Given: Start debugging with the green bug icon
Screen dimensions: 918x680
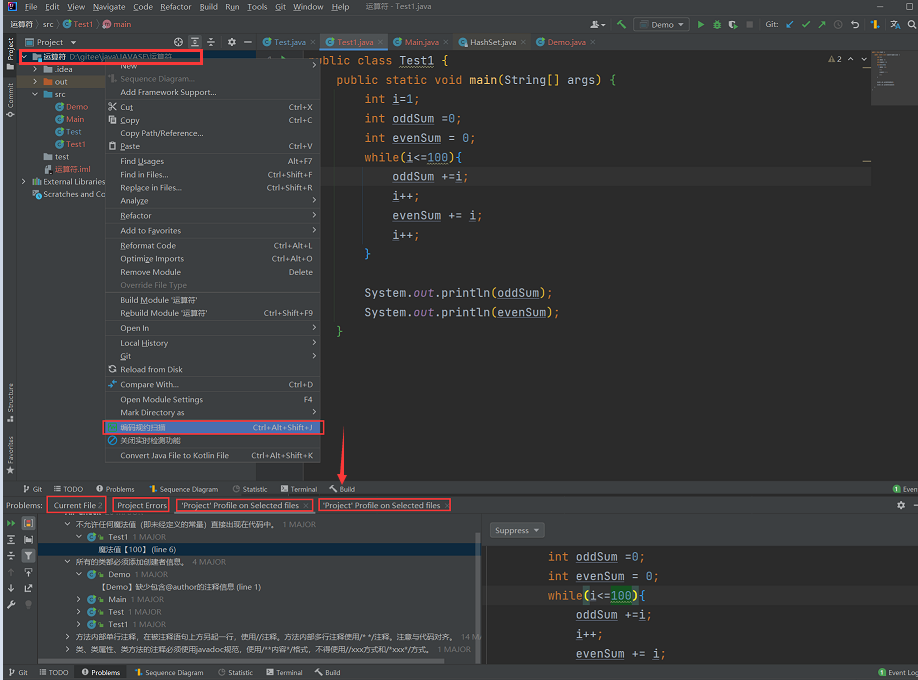Looking at the screenshot, I should pyautogui.click(x=717, y=25).
